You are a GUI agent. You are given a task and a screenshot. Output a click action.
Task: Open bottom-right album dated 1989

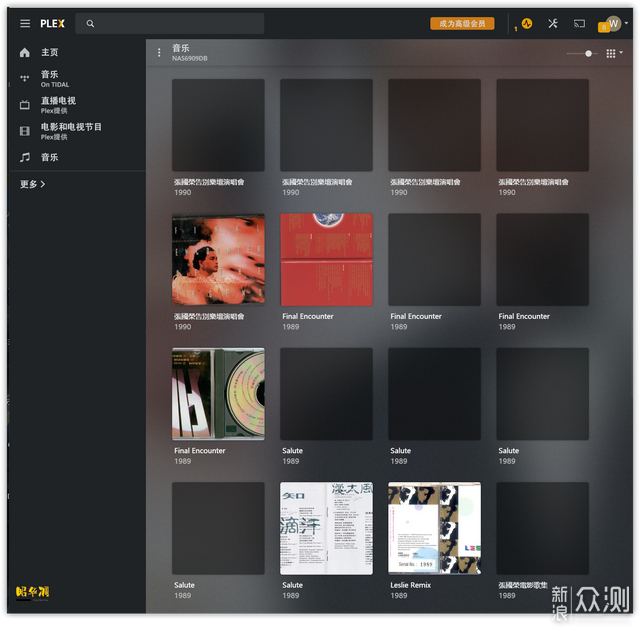(542, 528)
